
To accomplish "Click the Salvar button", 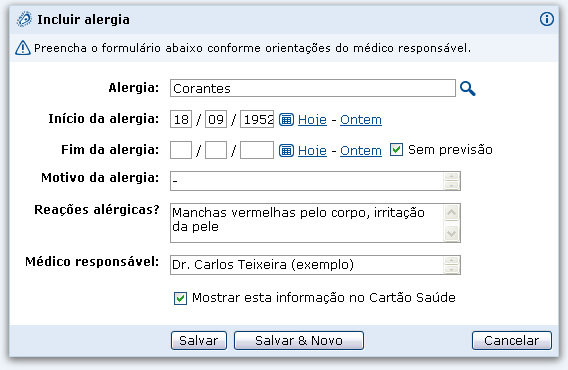I will point(199,341).
